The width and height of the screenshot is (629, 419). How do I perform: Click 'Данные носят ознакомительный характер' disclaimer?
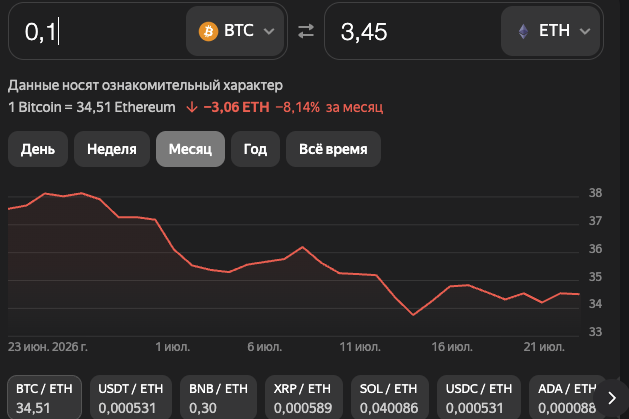pyautogui.click(x=145, y=85)
